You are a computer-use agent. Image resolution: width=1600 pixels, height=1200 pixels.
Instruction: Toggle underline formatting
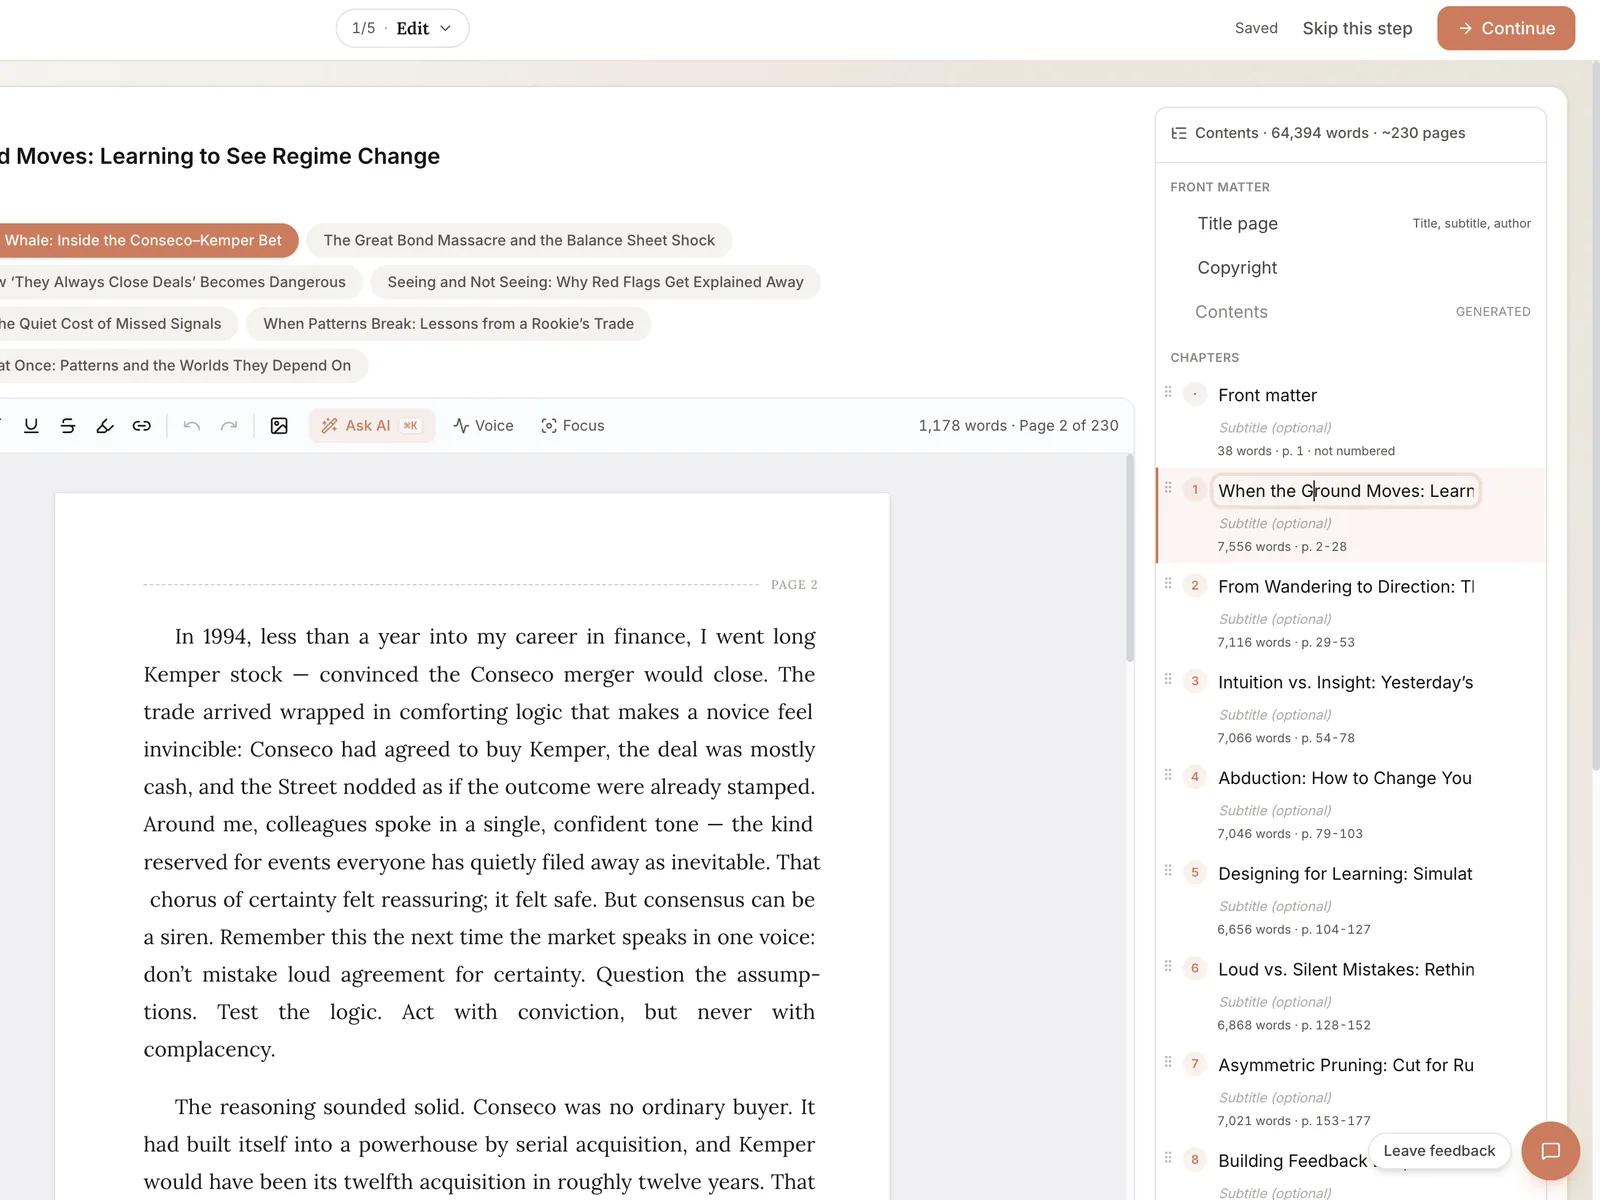(x=31, y=426)
